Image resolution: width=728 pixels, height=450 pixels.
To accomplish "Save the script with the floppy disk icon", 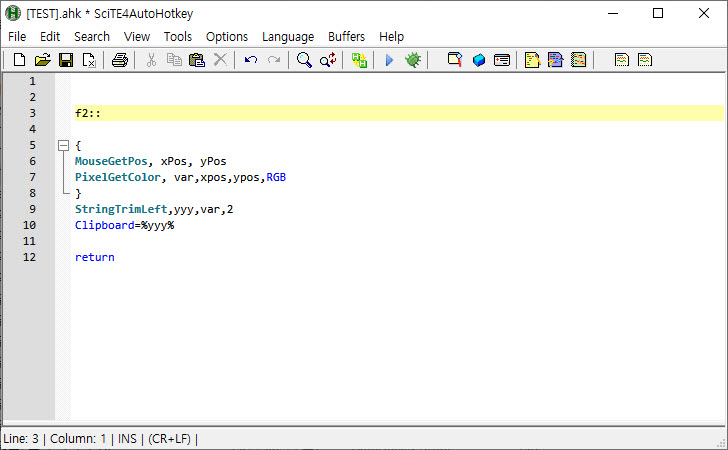I will (x=65, y=60).
